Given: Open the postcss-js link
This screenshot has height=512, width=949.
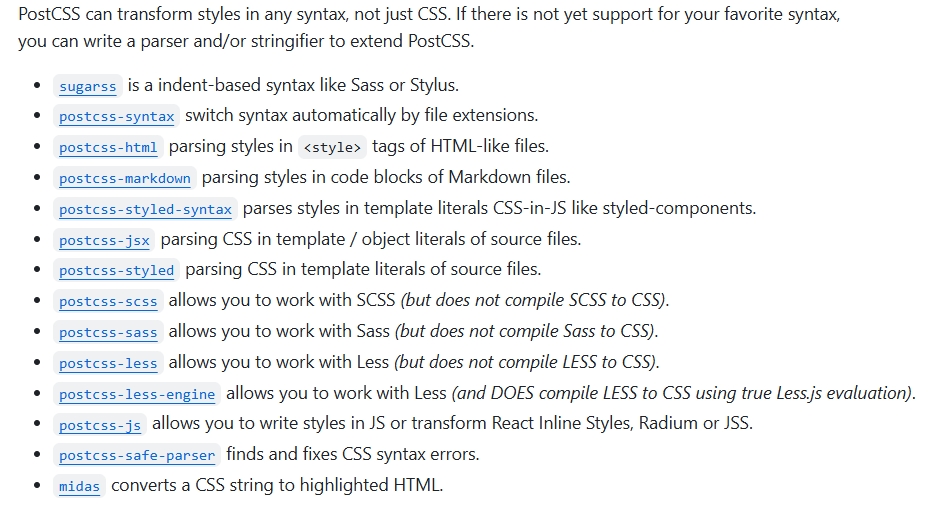Looking at the screenshot, I should point(100,425).
